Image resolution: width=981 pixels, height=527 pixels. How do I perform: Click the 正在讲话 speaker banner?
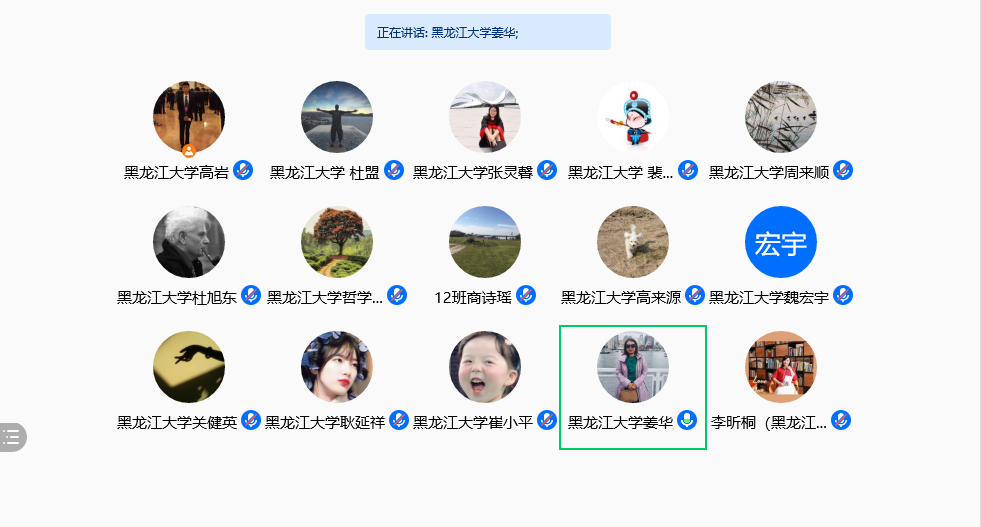coord(488,32)
